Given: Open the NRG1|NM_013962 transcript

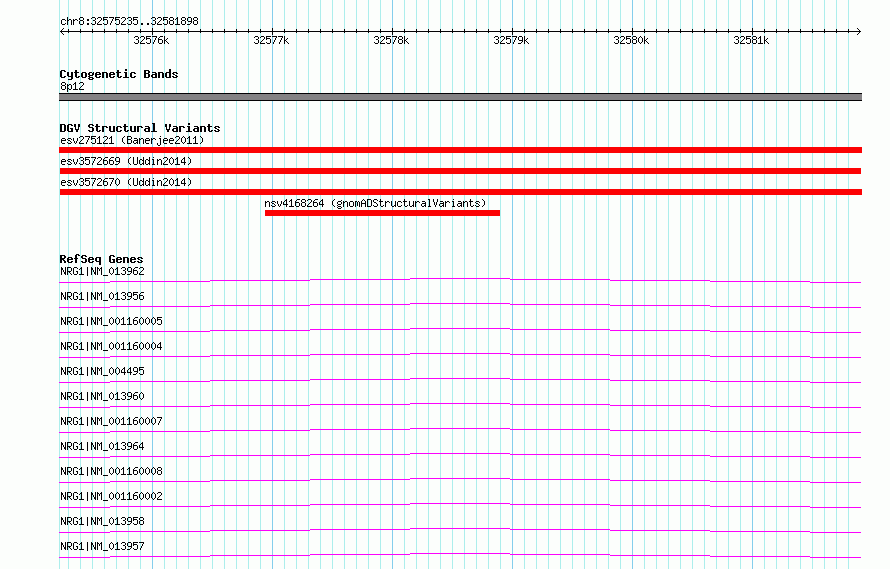Looking at the screenshot, I should pos(103,271).
